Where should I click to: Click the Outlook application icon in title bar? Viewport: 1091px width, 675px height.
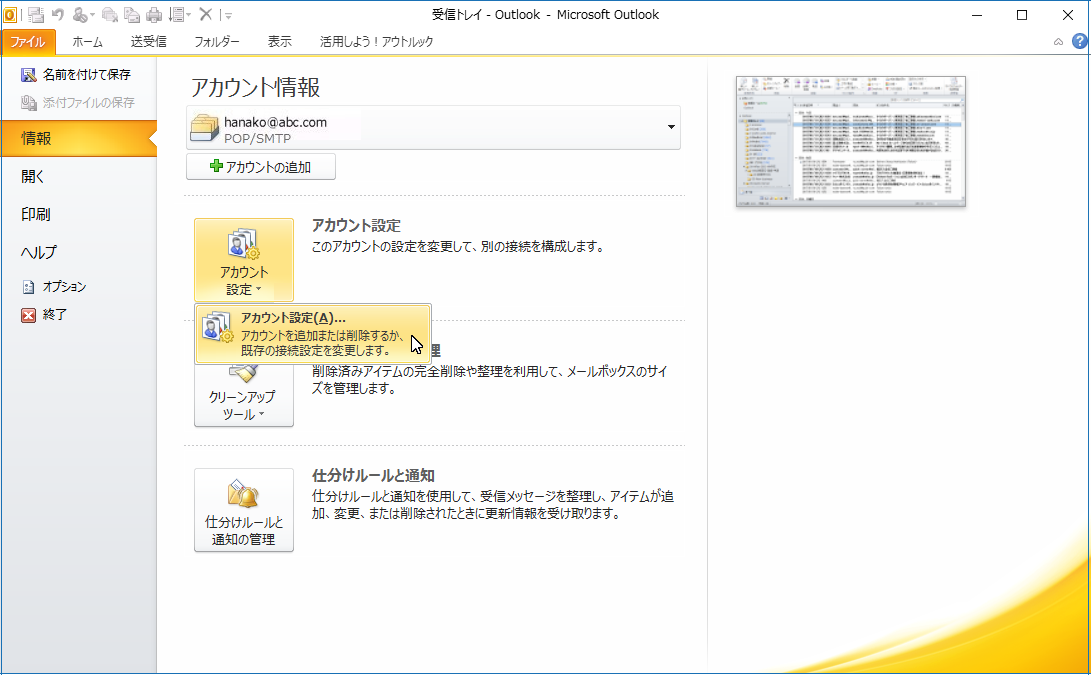tap(10, 15)
